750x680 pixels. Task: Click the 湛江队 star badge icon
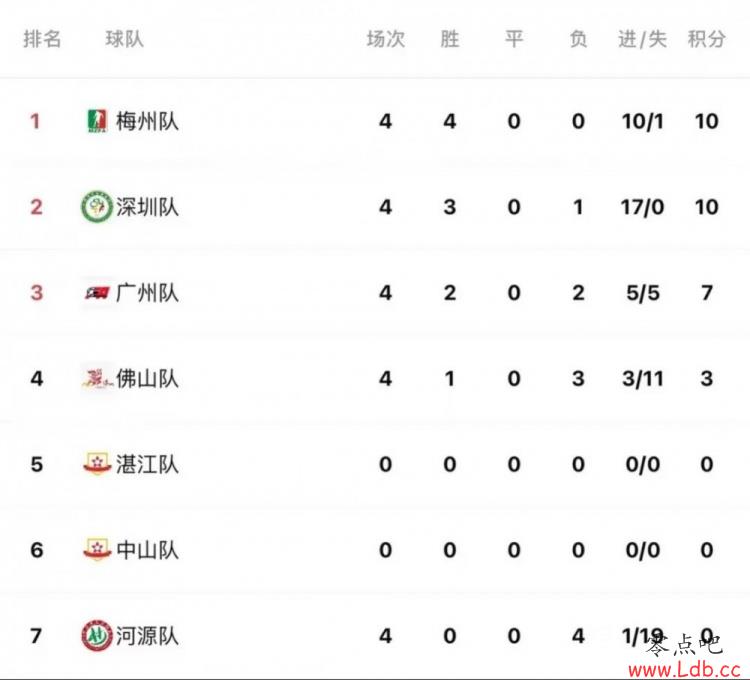click(97, 464)
